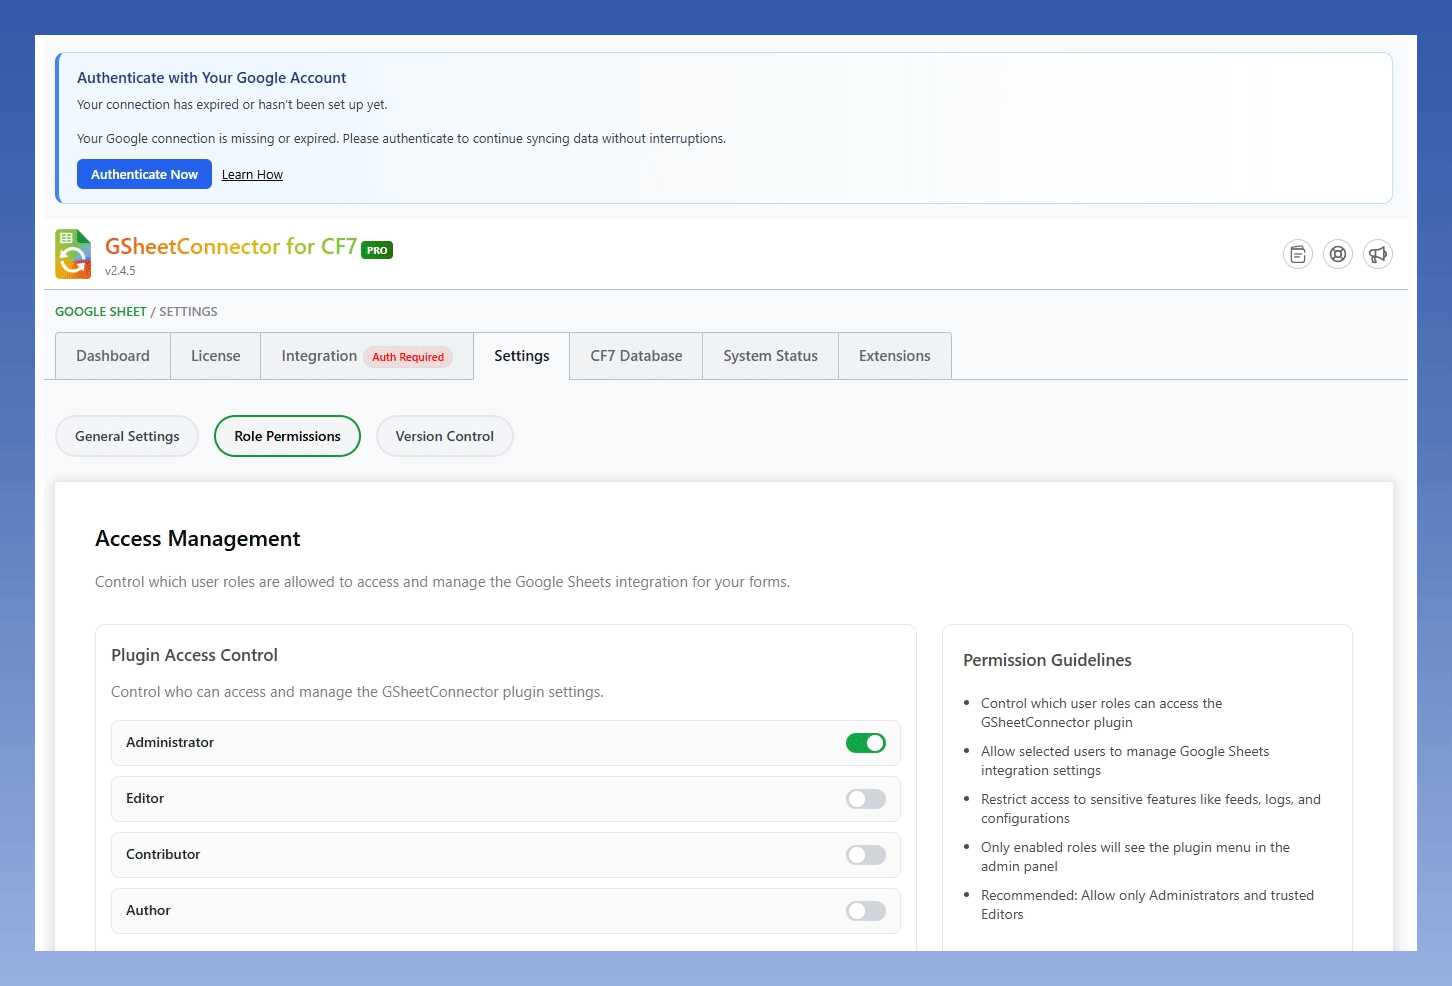
Task: Follow the Learn How link
Action: [252, 175]
